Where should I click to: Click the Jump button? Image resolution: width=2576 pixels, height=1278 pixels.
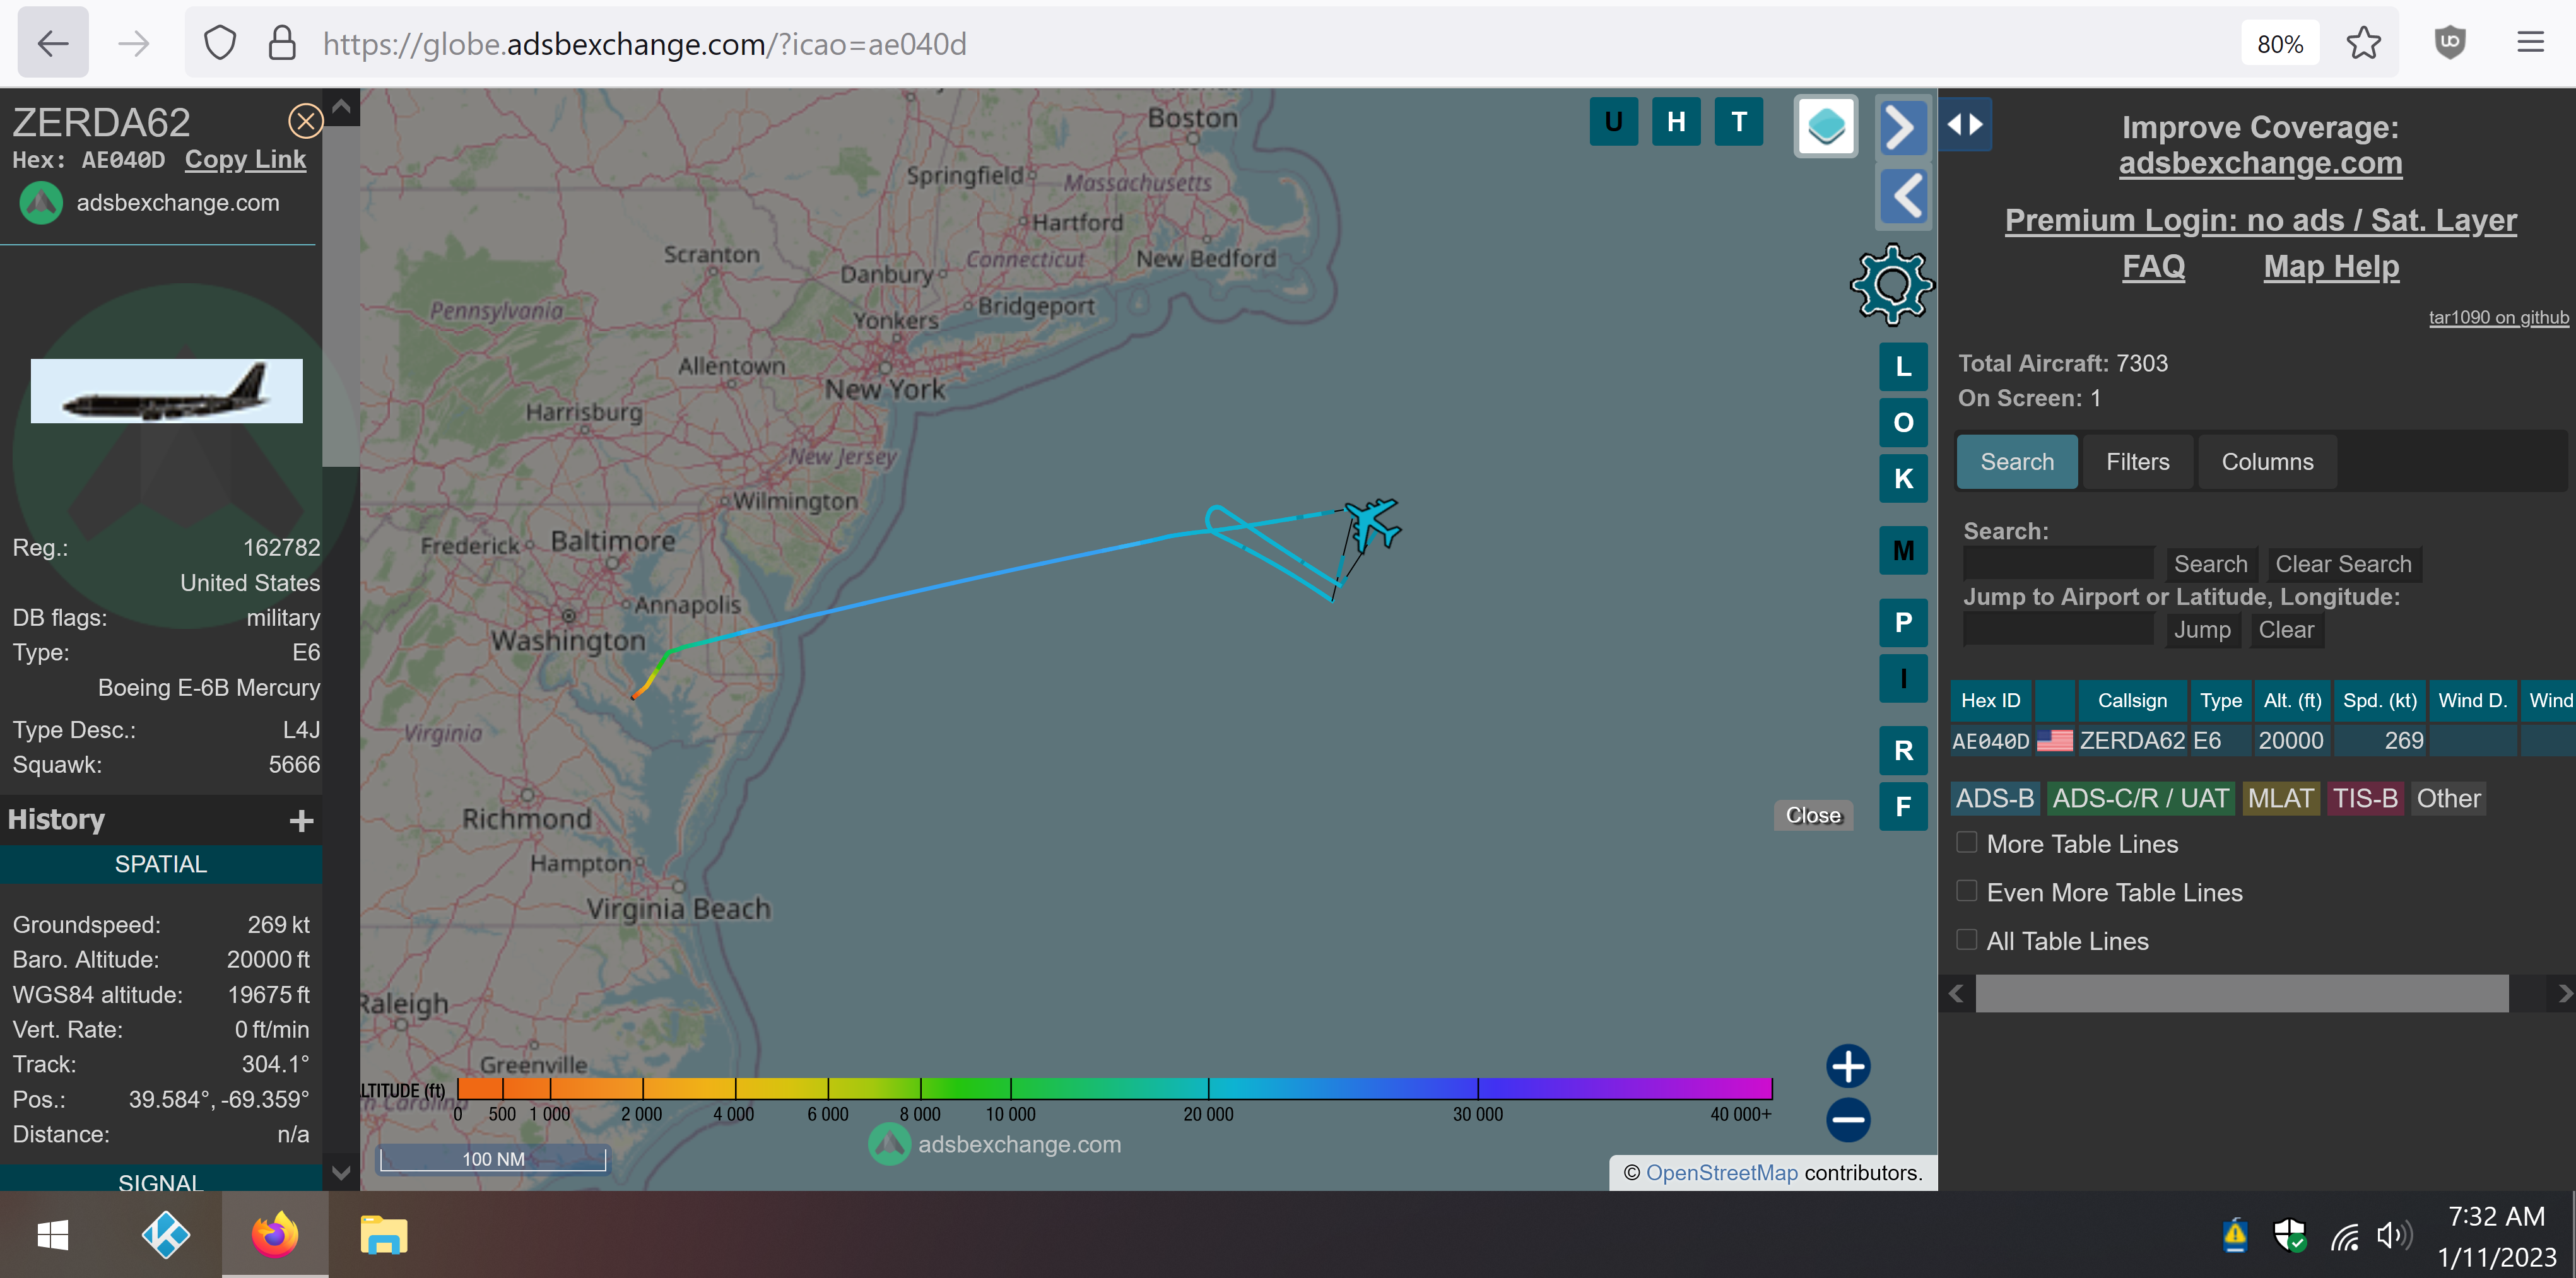click(2202, 630)
